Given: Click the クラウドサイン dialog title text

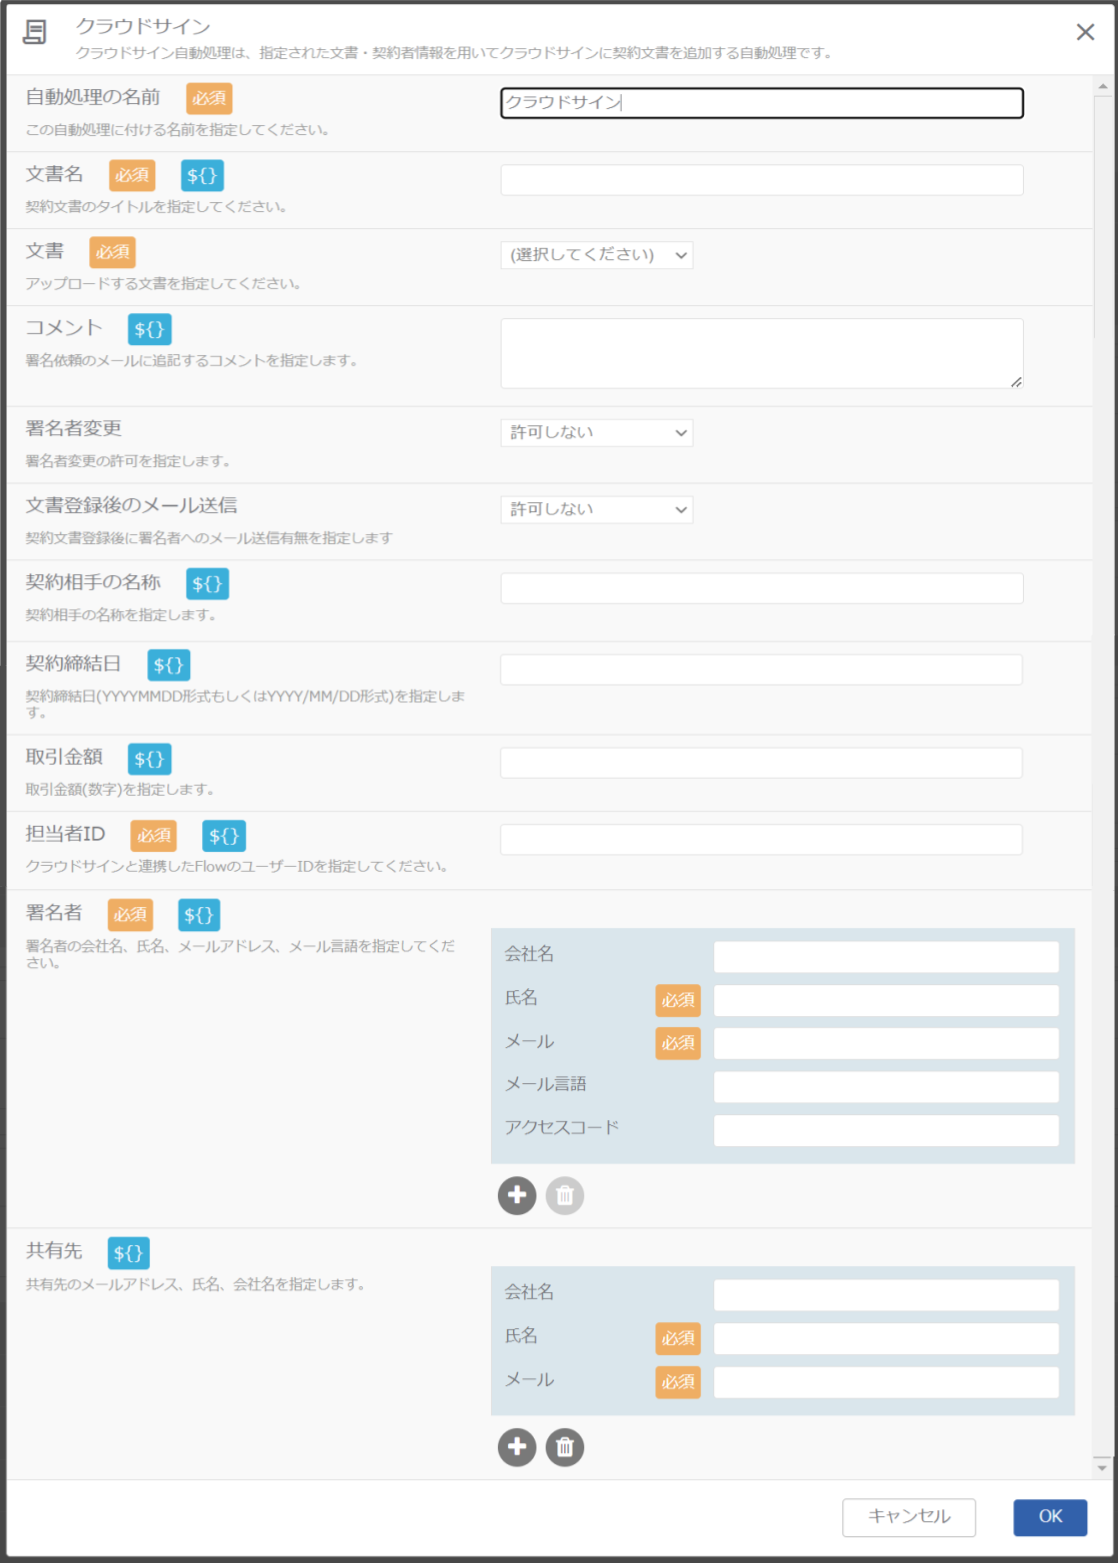Looking at the screenshot, I should [143, 27].
